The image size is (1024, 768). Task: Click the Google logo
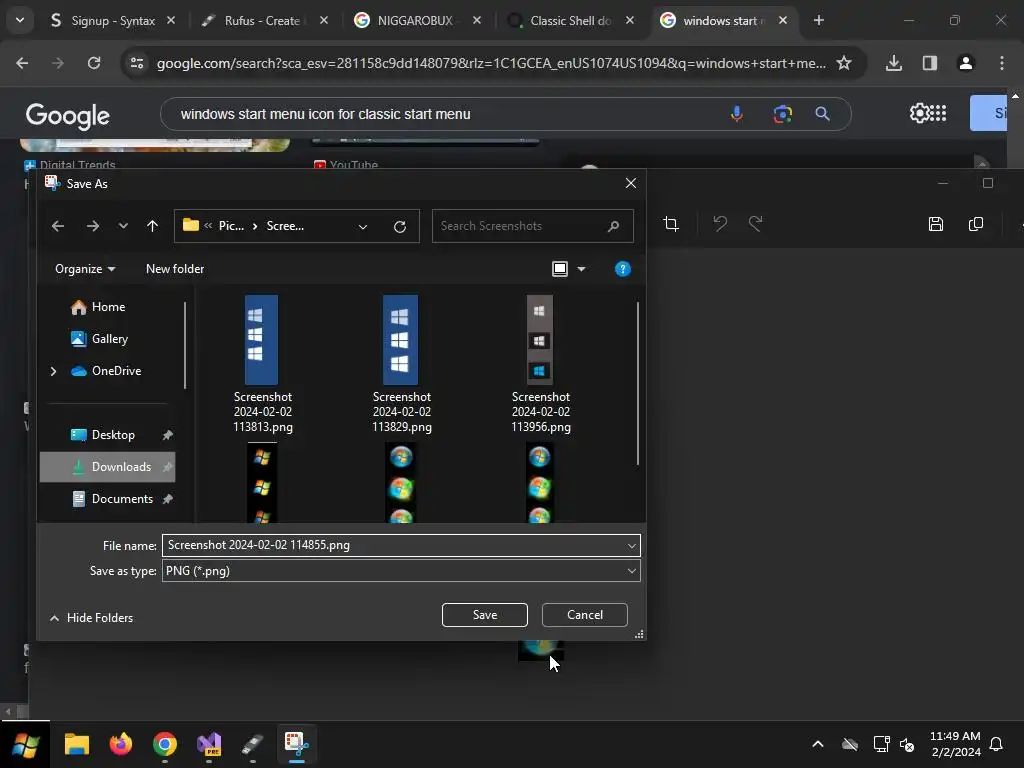68,116
